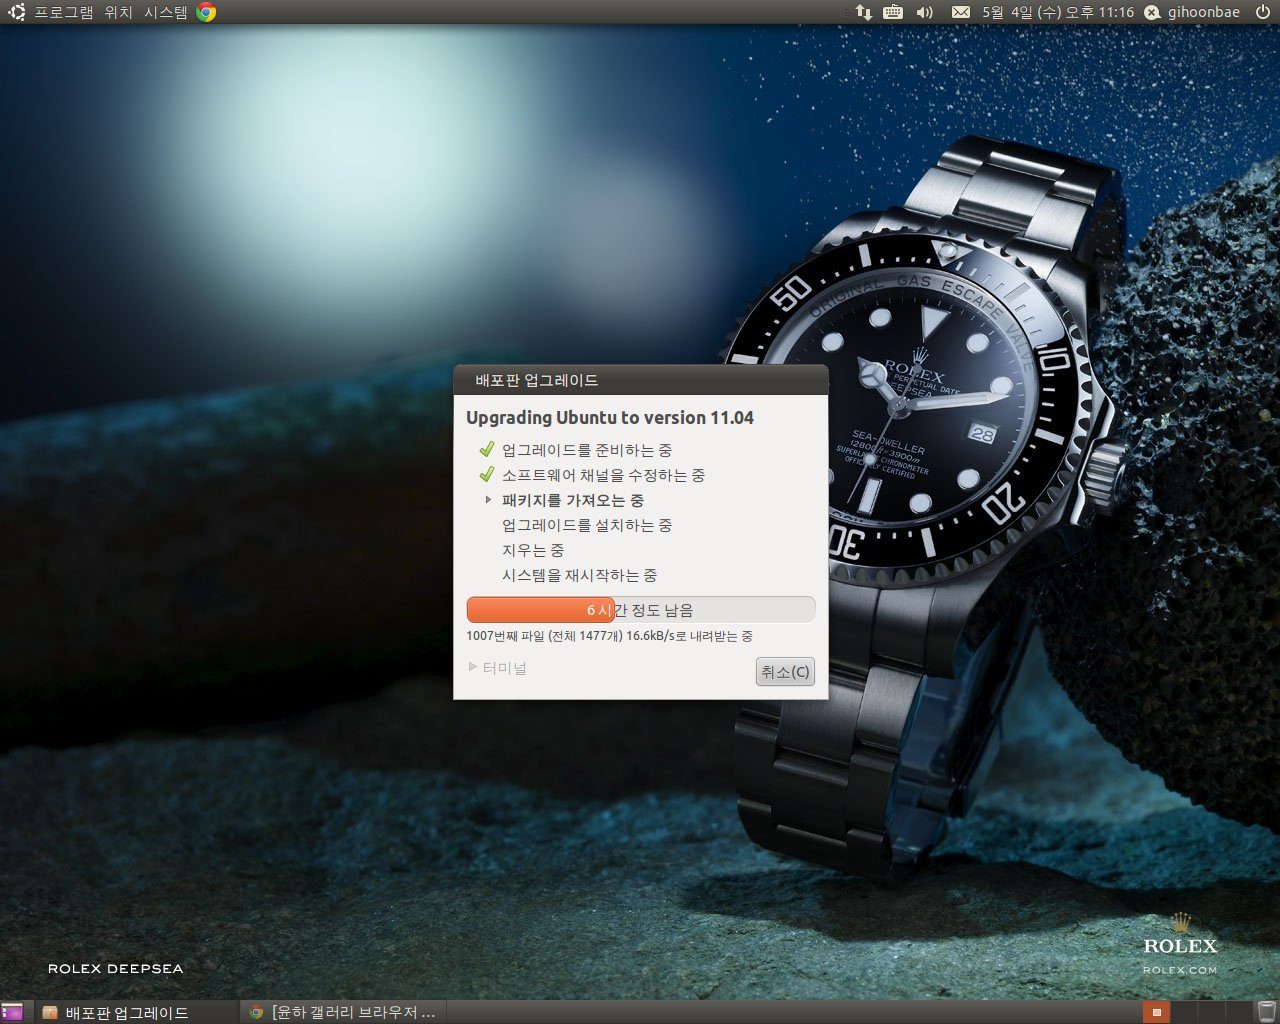Click 업그레이드를 설치하는 중 step

(587, 525)
